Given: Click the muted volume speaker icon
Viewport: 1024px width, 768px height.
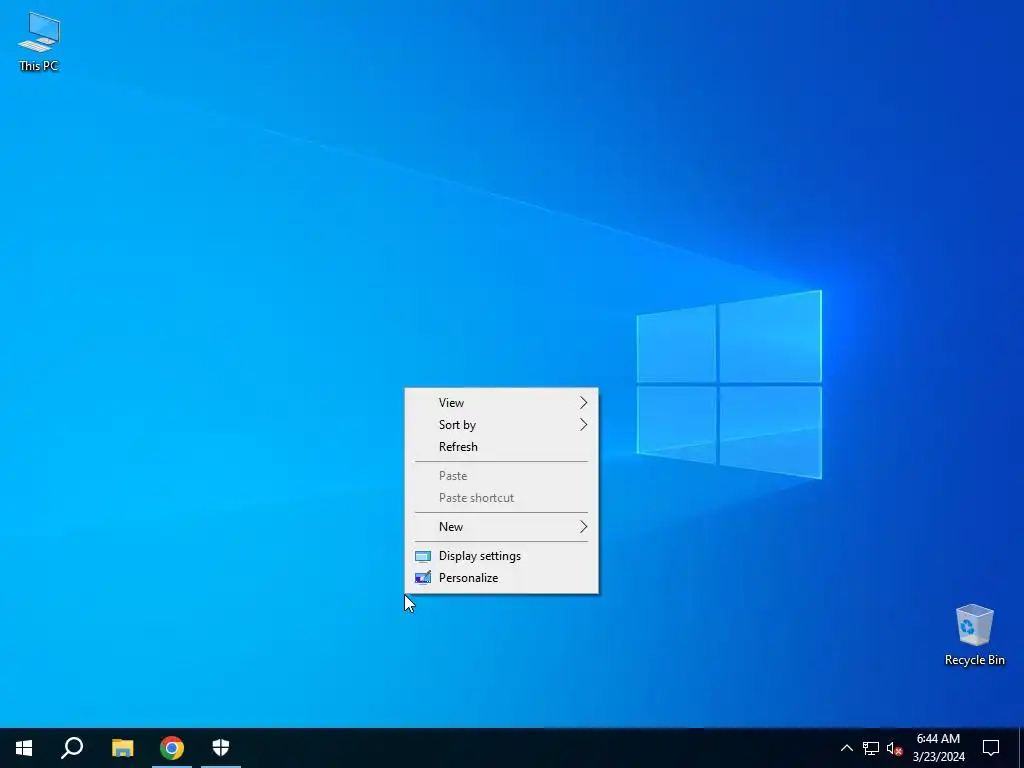Looking at the screenshot, I should (895, 748).
